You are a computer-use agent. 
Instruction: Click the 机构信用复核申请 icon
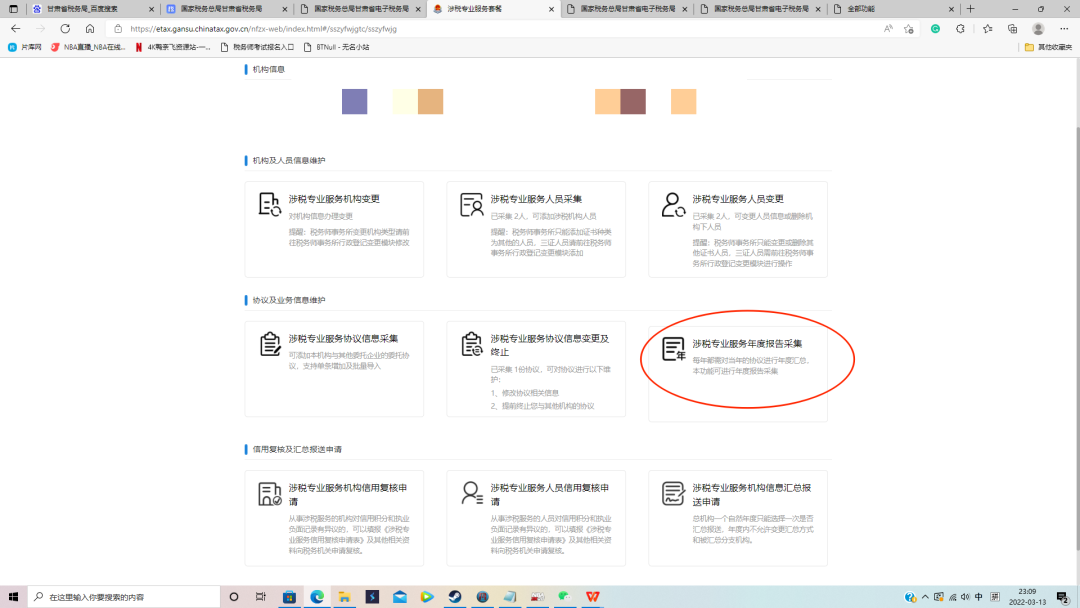(x=269, y=494)
